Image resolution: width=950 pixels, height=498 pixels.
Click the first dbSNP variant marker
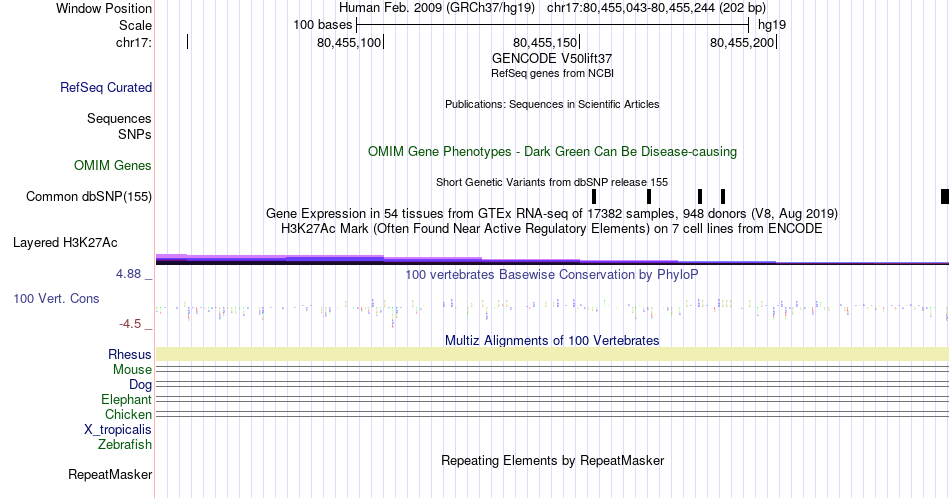594,196
